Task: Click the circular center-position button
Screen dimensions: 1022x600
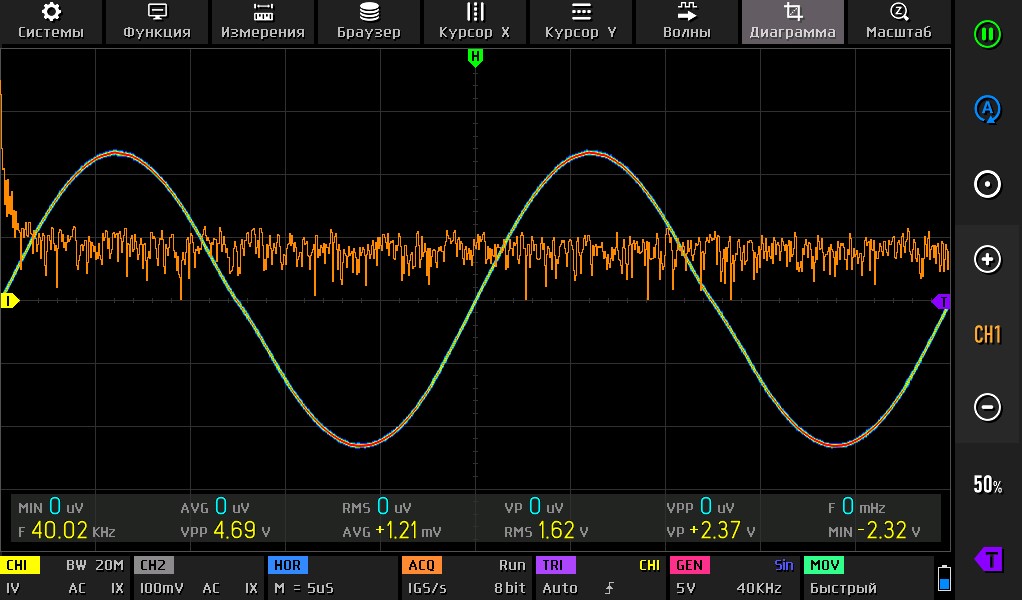Action: (x=987, y=184)
